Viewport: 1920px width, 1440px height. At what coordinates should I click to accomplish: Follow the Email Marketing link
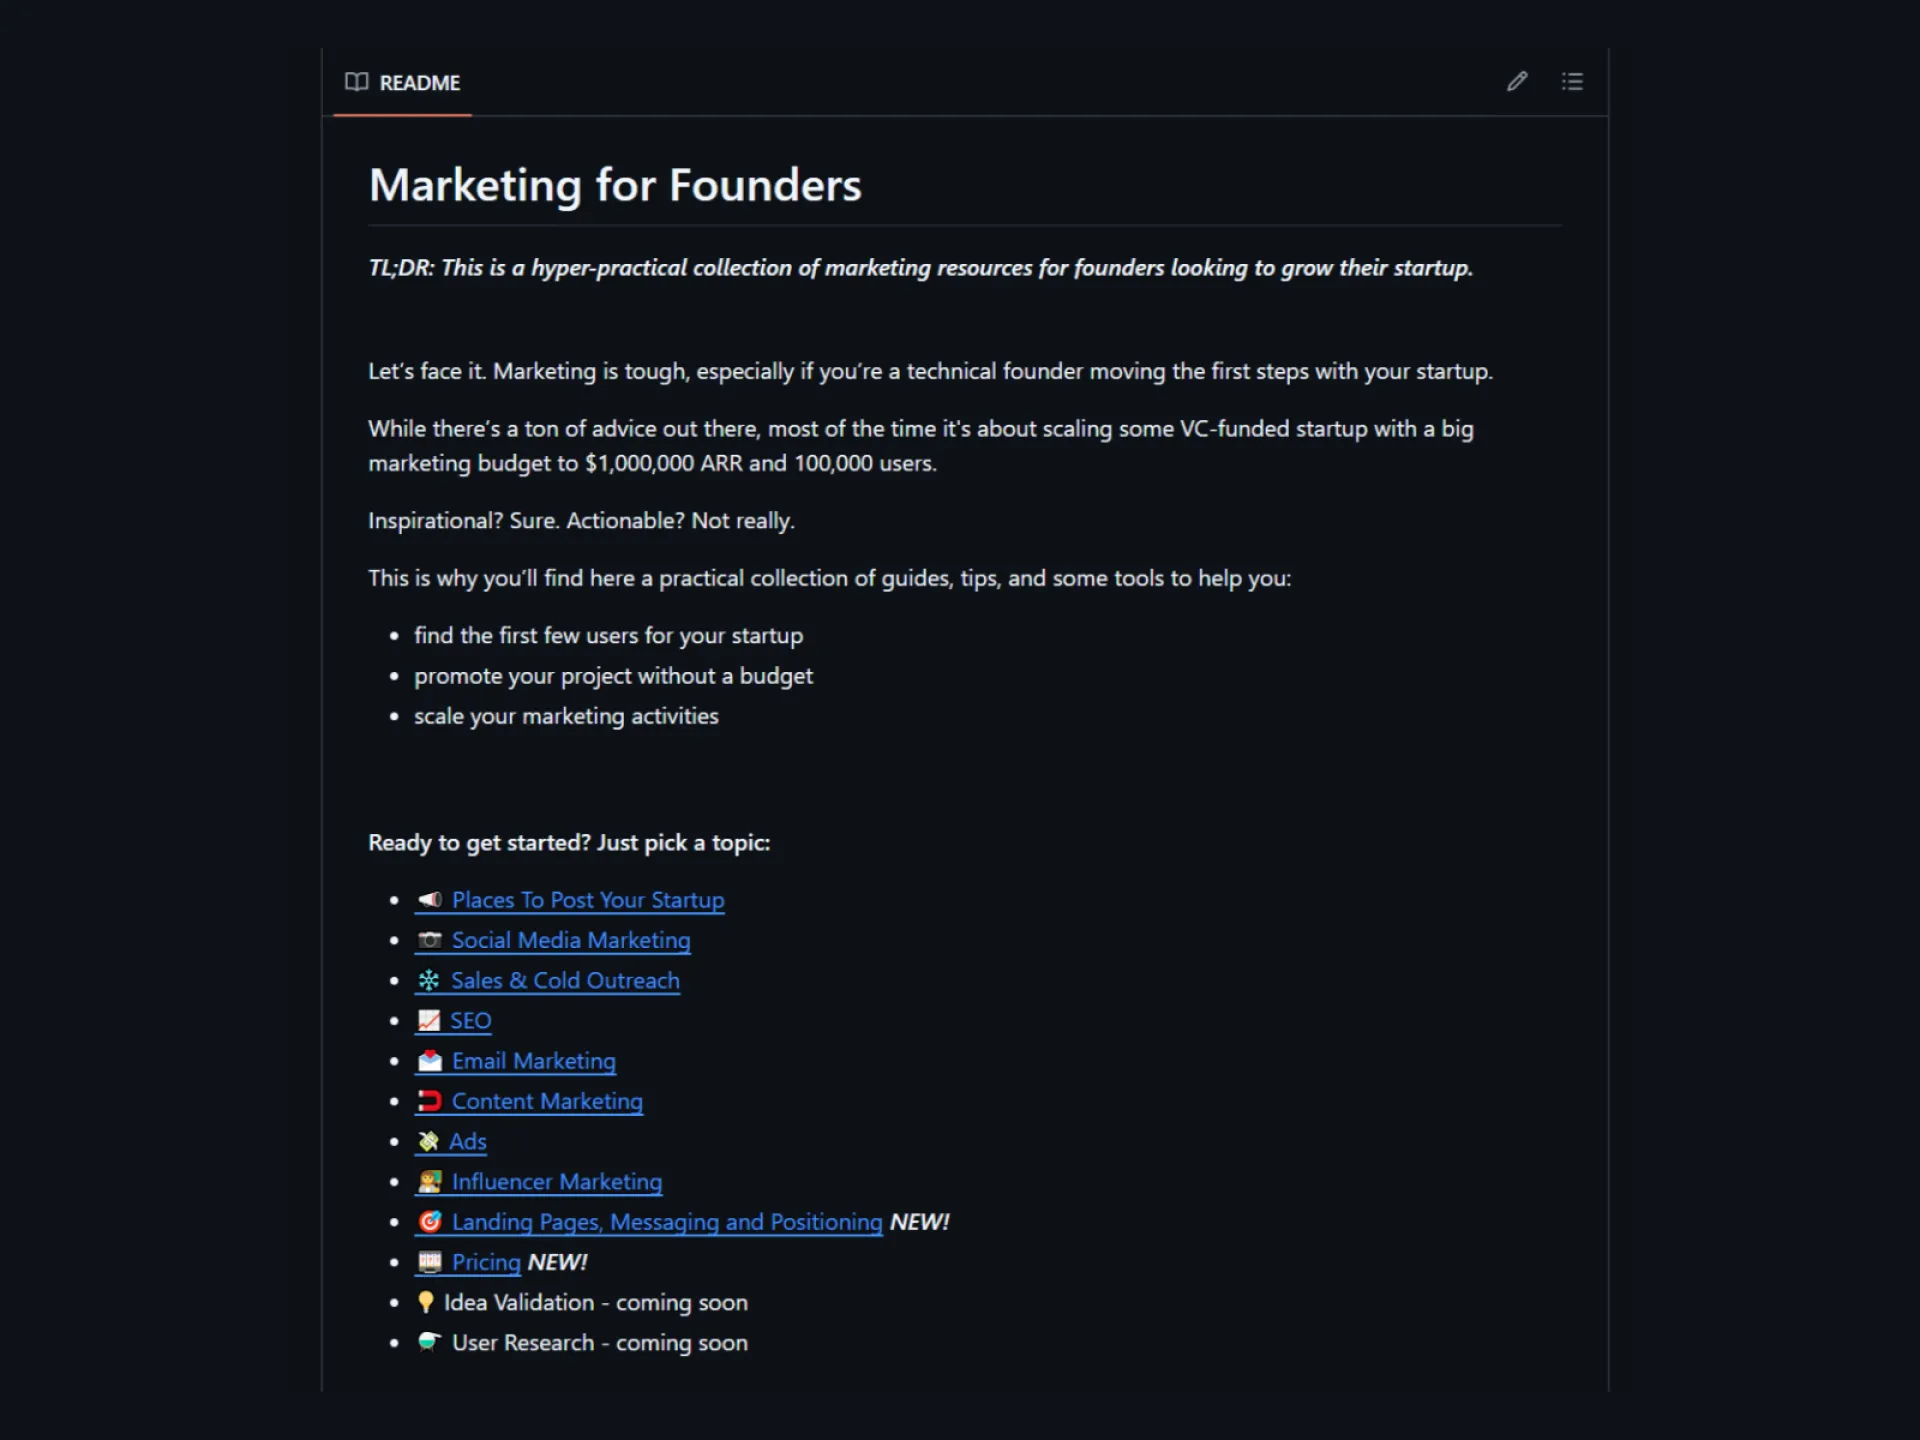534,1061
